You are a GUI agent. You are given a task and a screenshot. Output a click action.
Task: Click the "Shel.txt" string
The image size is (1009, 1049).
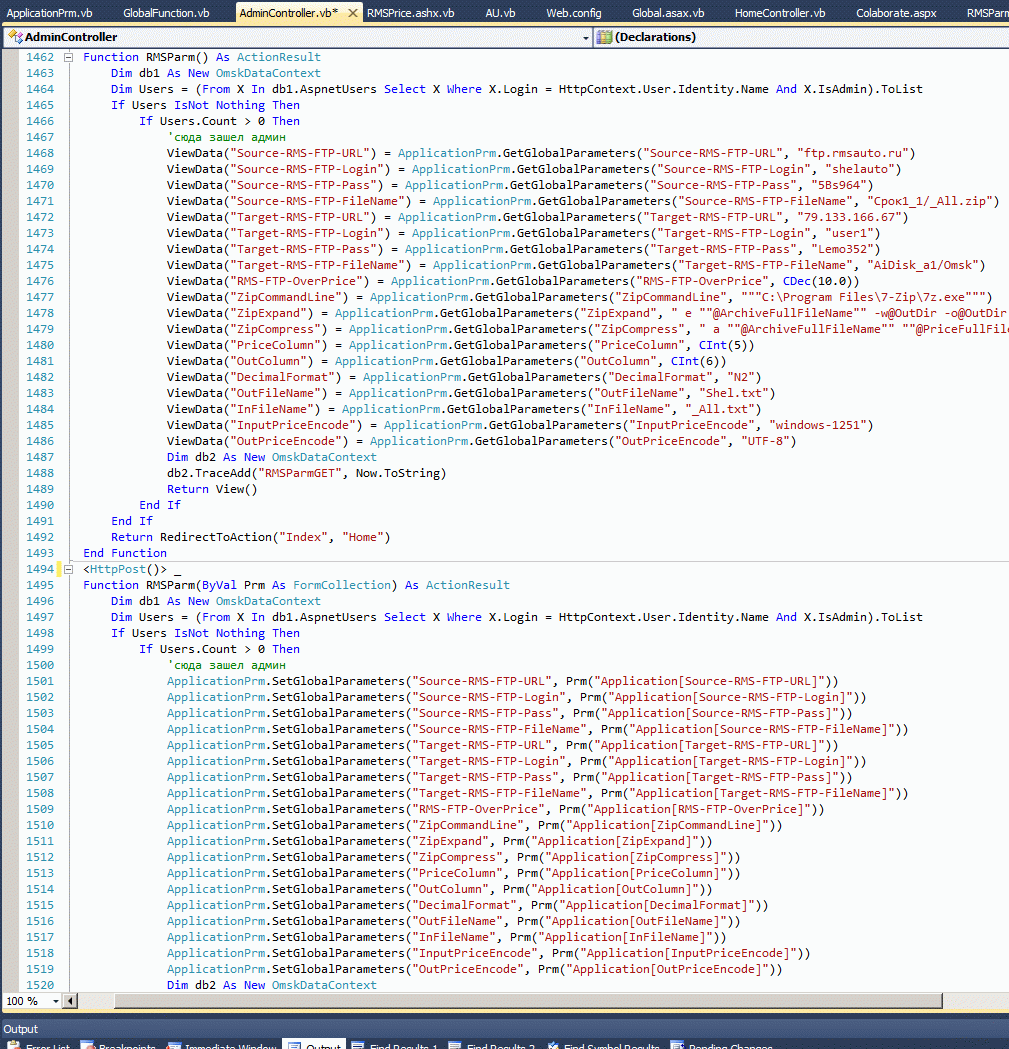click(x=733, y=393)
